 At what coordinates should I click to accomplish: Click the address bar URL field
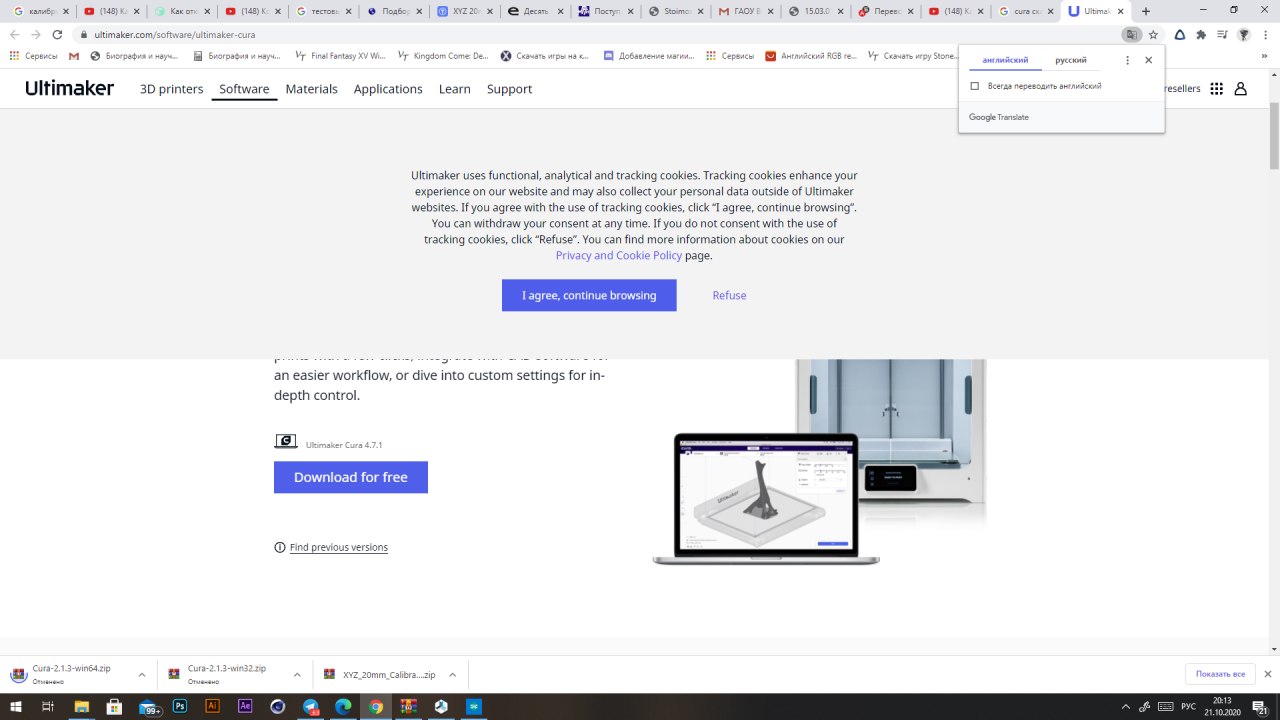(600, 34)
